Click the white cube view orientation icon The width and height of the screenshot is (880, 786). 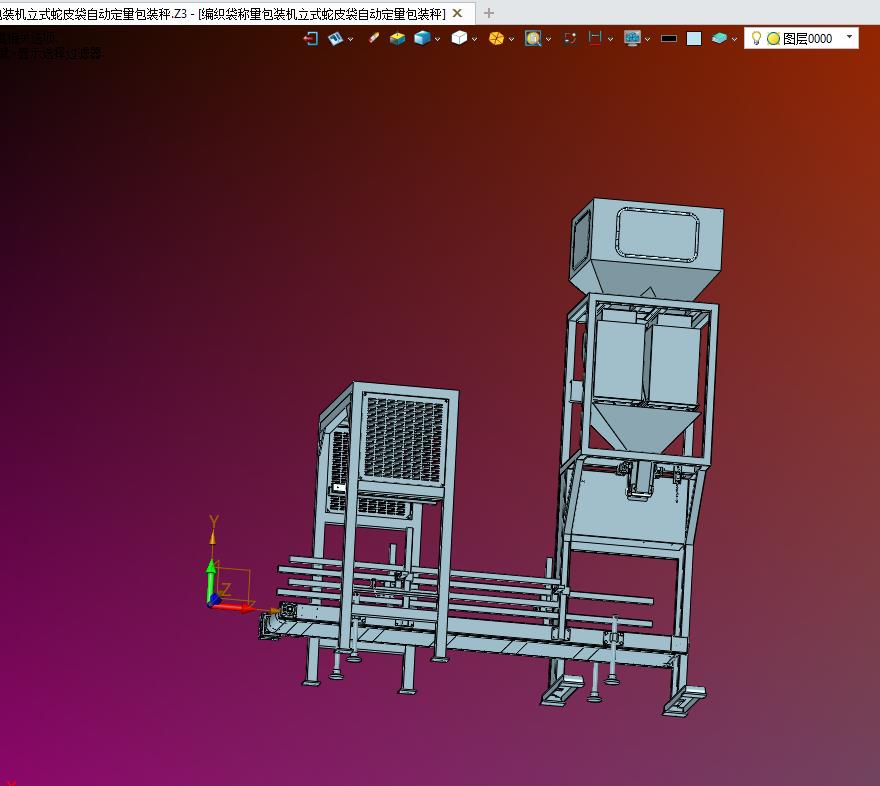458,38
